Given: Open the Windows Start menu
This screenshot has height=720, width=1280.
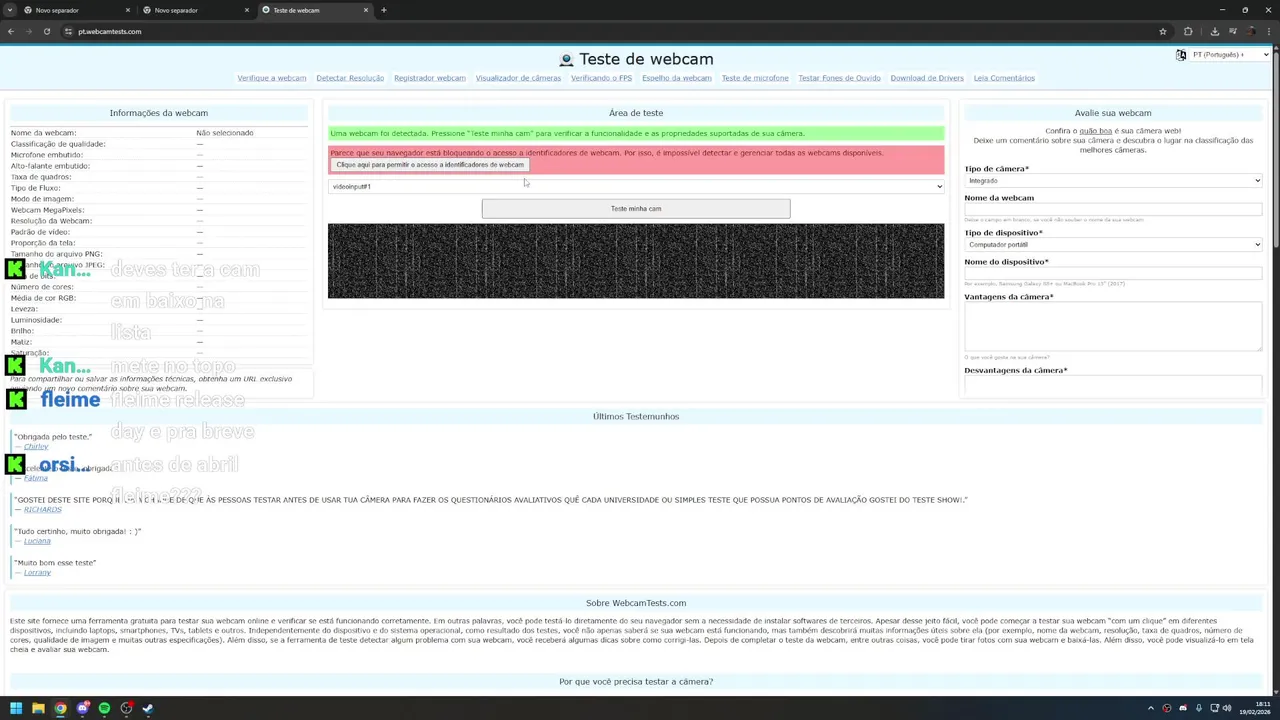Looking at the screenshot, I should click(x=16, y=709).
